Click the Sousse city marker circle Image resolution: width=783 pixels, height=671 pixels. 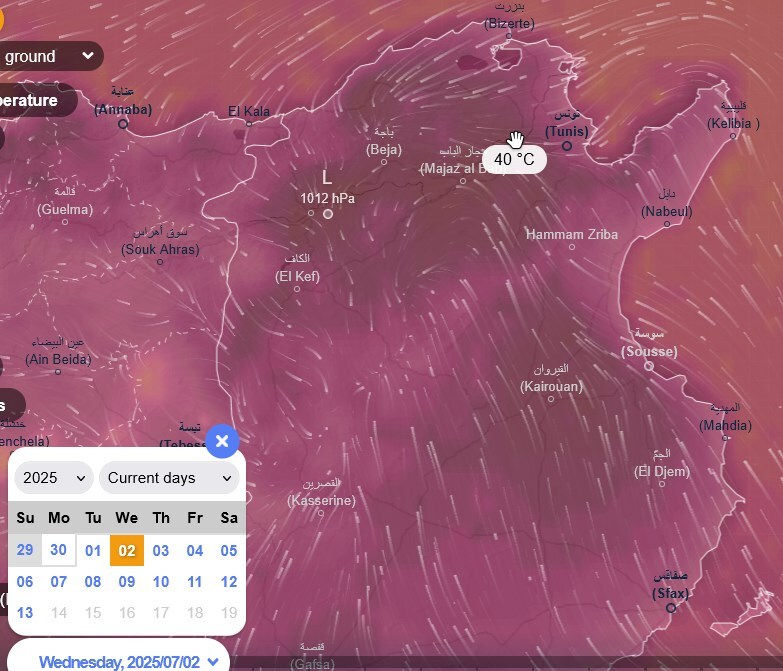pos(649,367)
